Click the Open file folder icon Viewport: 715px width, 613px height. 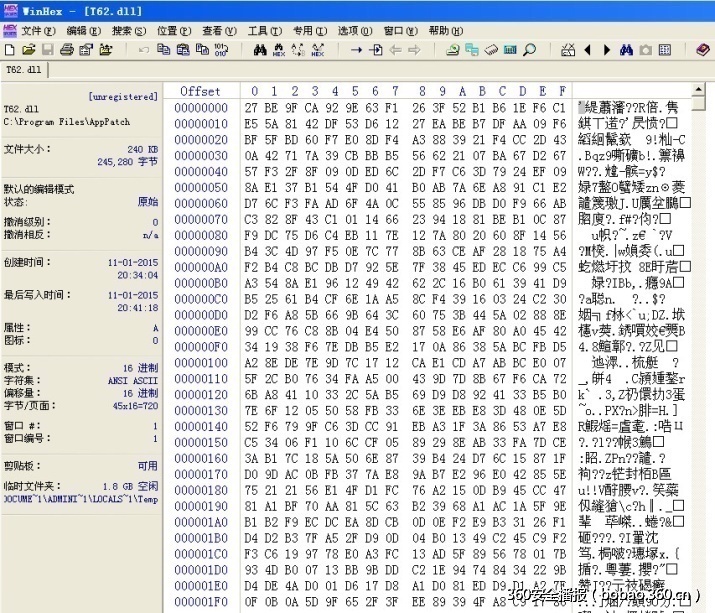tap(28, 49)
